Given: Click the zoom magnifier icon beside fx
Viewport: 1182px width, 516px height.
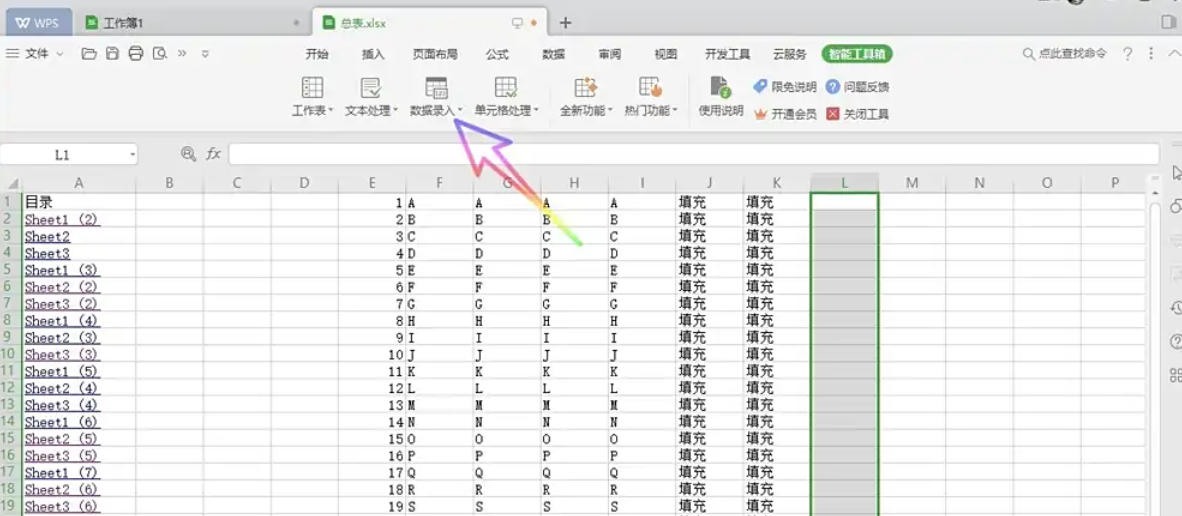Looking at the screenshot, I should pyautogui.click(x=188, y=154).
